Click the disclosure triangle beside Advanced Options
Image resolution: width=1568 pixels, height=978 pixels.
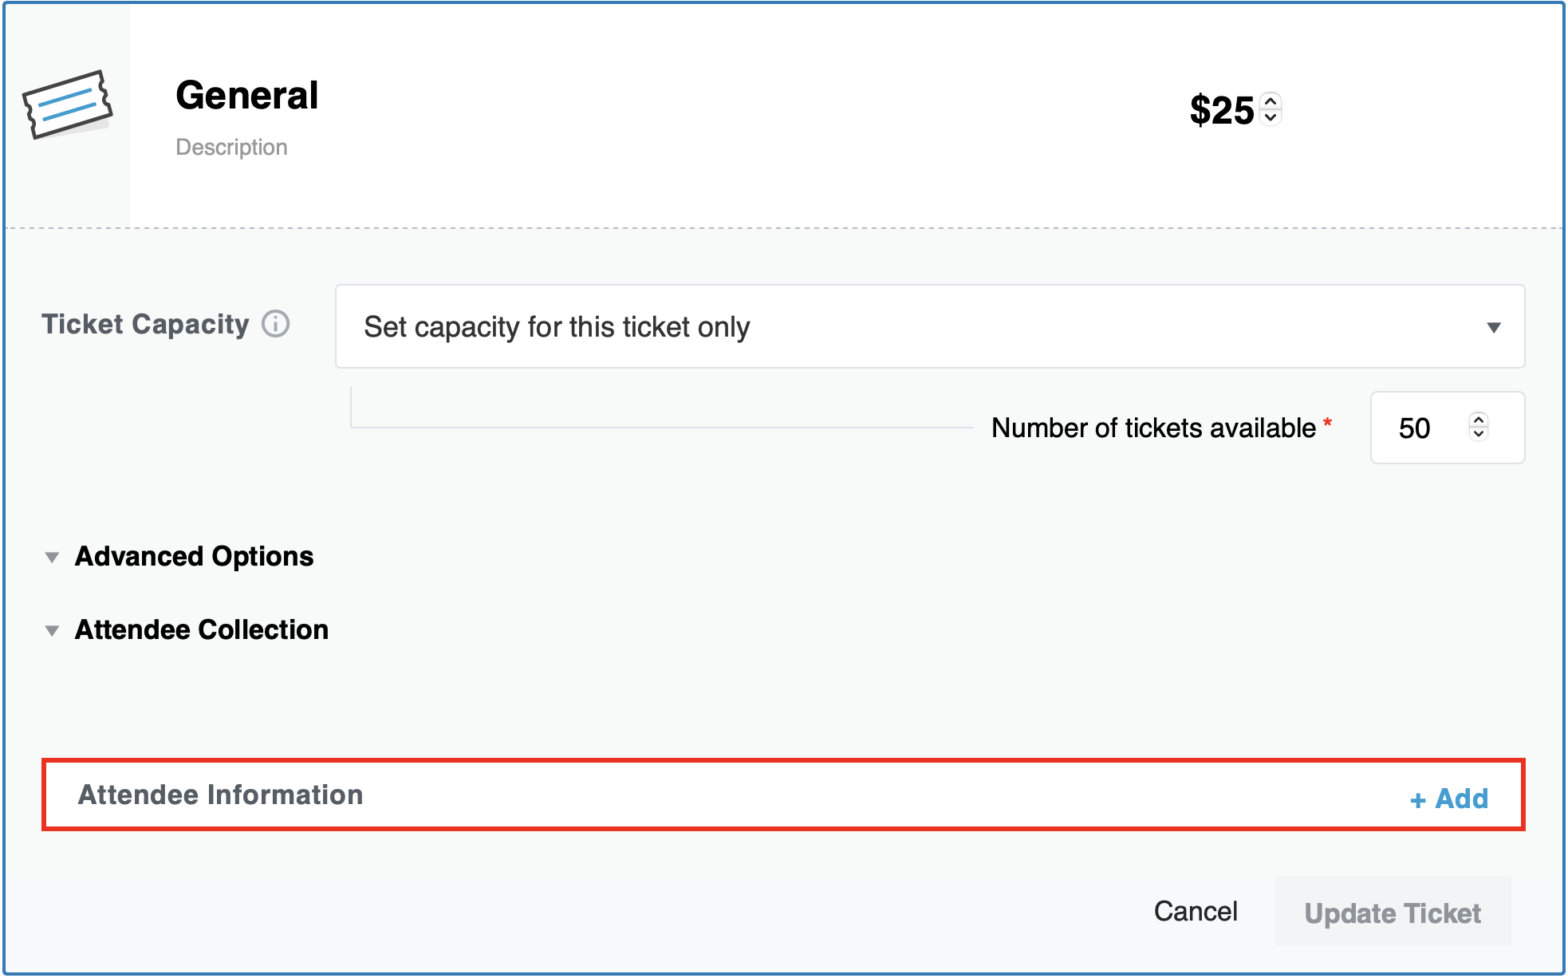pos(52,557)
